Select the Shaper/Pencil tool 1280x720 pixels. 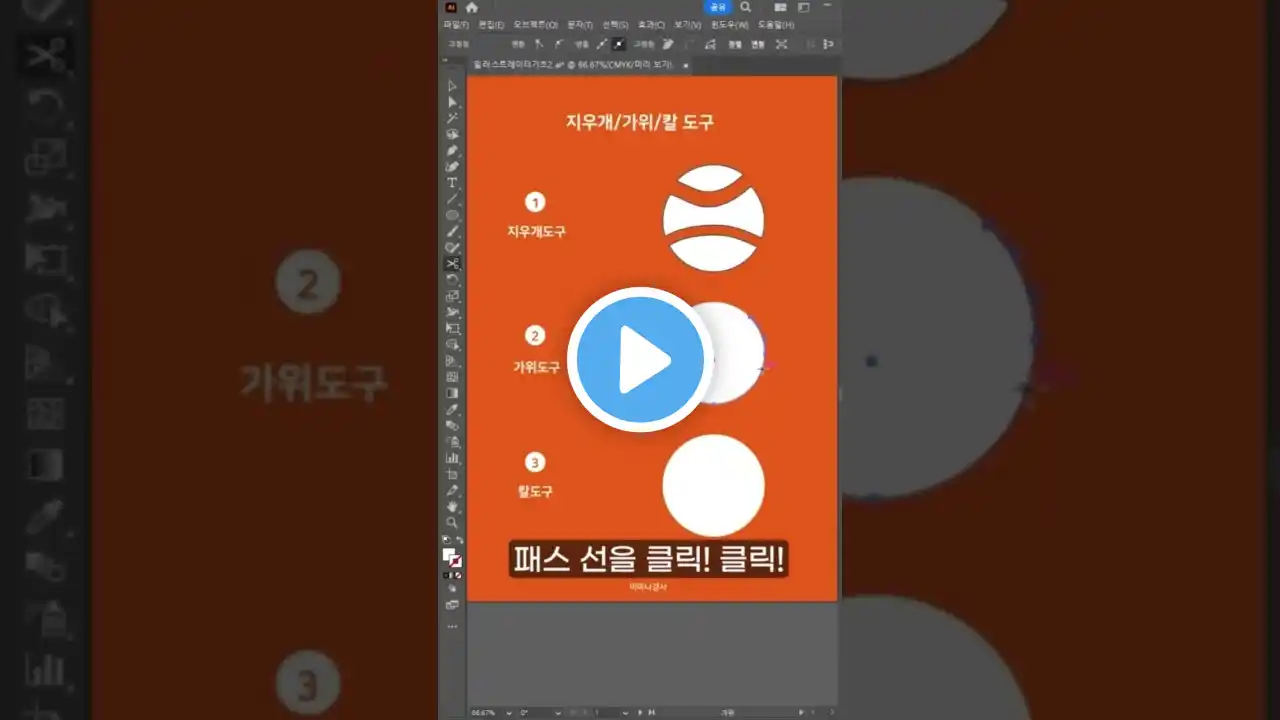[453, 247]
